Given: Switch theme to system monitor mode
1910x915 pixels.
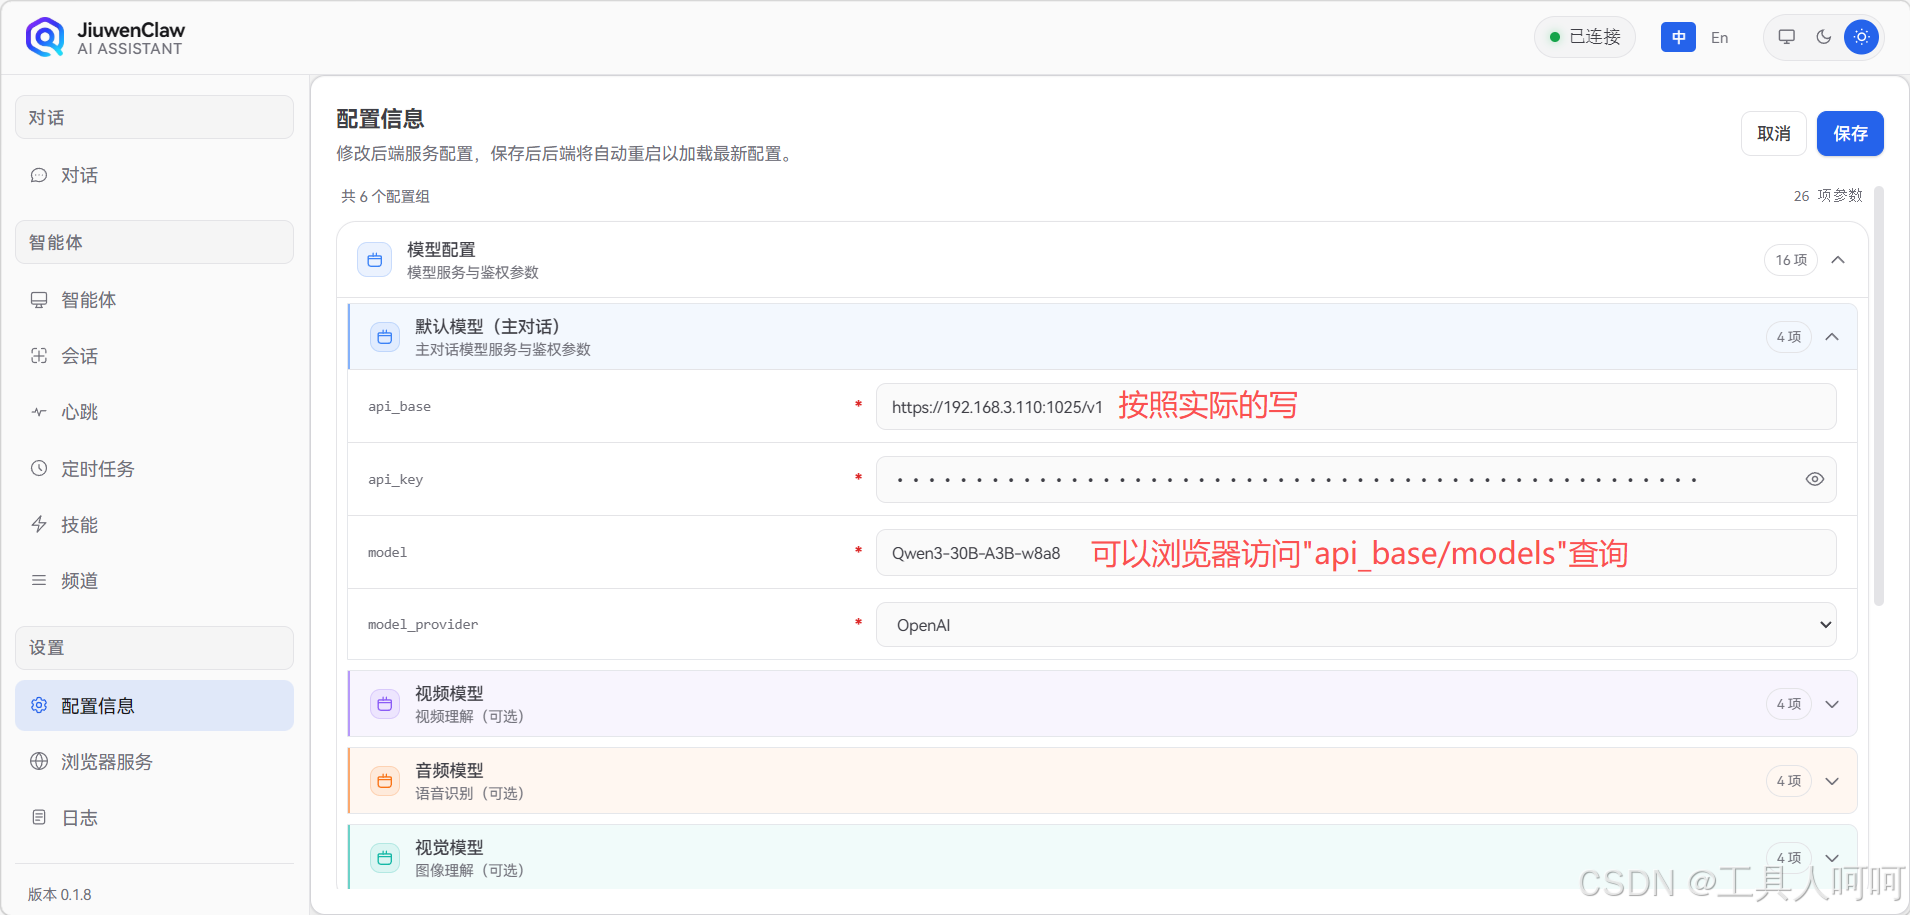Looking at the screenshot, I should pyautogui.click(x=1786, y=37).
